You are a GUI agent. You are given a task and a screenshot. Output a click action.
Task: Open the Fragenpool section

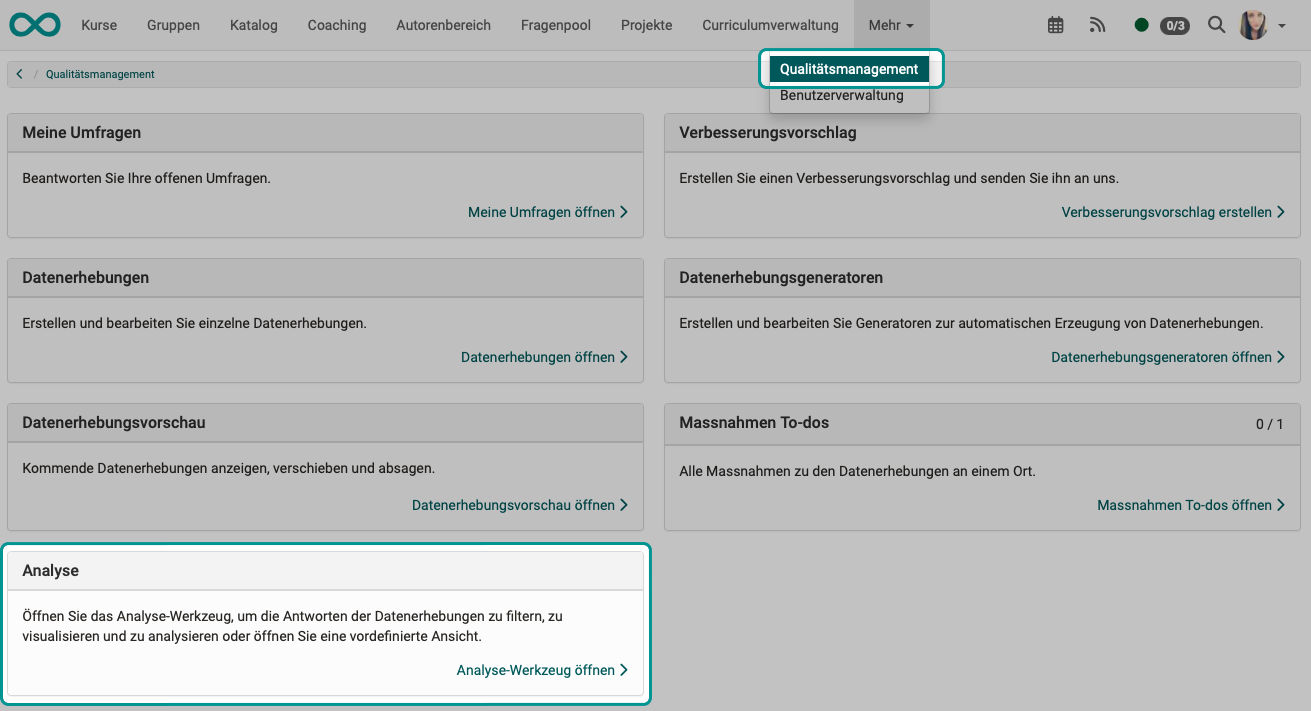(x=555, y=25)
